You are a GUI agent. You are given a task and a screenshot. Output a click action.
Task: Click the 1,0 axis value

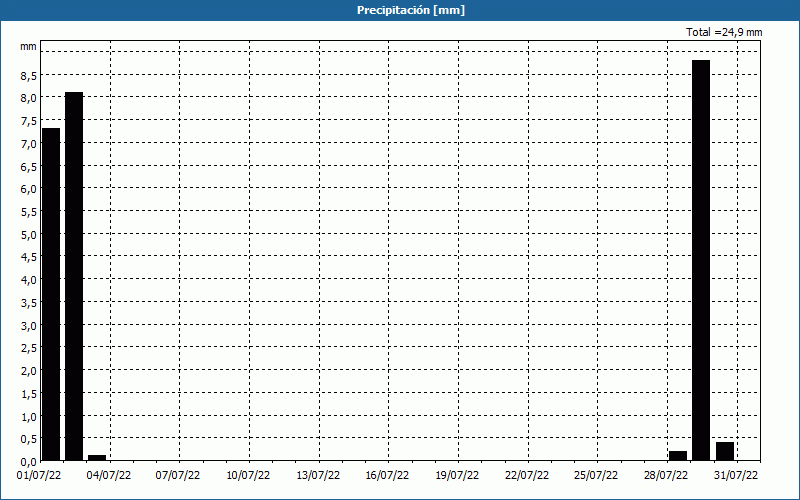coord(29,417)
